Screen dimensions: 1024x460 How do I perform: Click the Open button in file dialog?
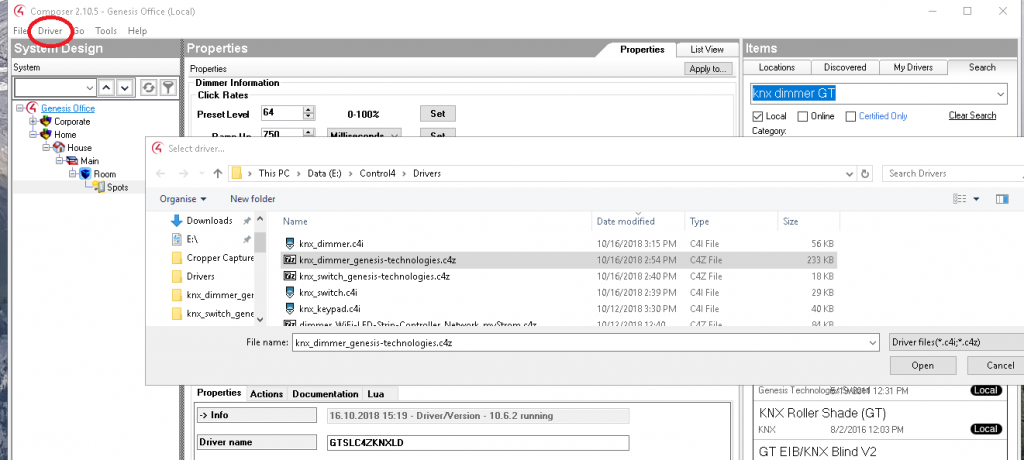[x=922, y=365]
